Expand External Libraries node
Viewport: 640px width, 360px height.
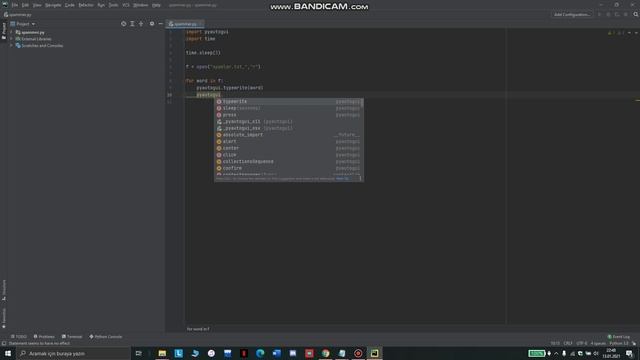click(11, 39)
